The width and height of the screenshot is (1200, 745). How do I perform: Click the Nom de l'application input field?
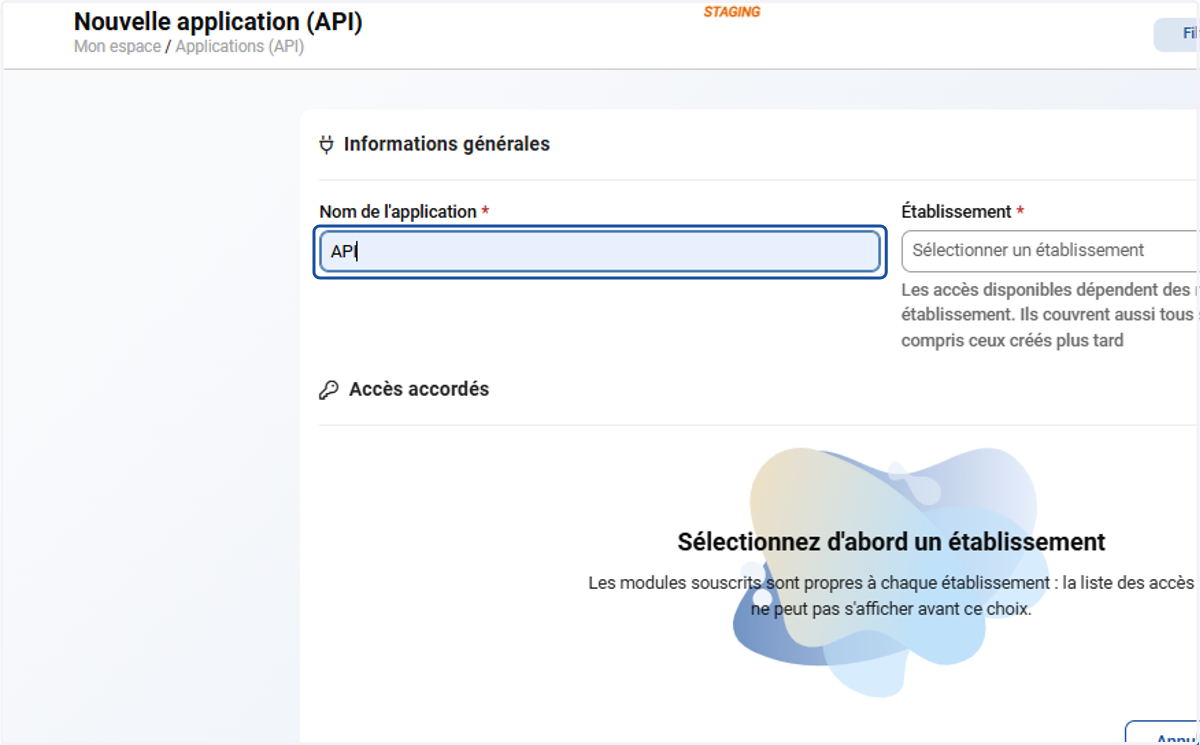pos(599,252)
